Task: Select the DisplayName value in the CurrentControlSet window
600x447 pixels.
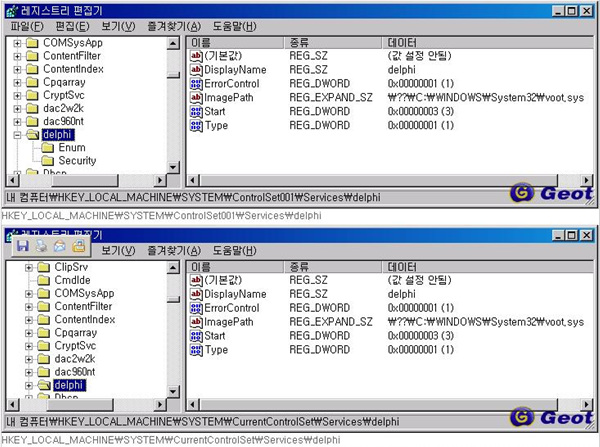Action: 235,294
